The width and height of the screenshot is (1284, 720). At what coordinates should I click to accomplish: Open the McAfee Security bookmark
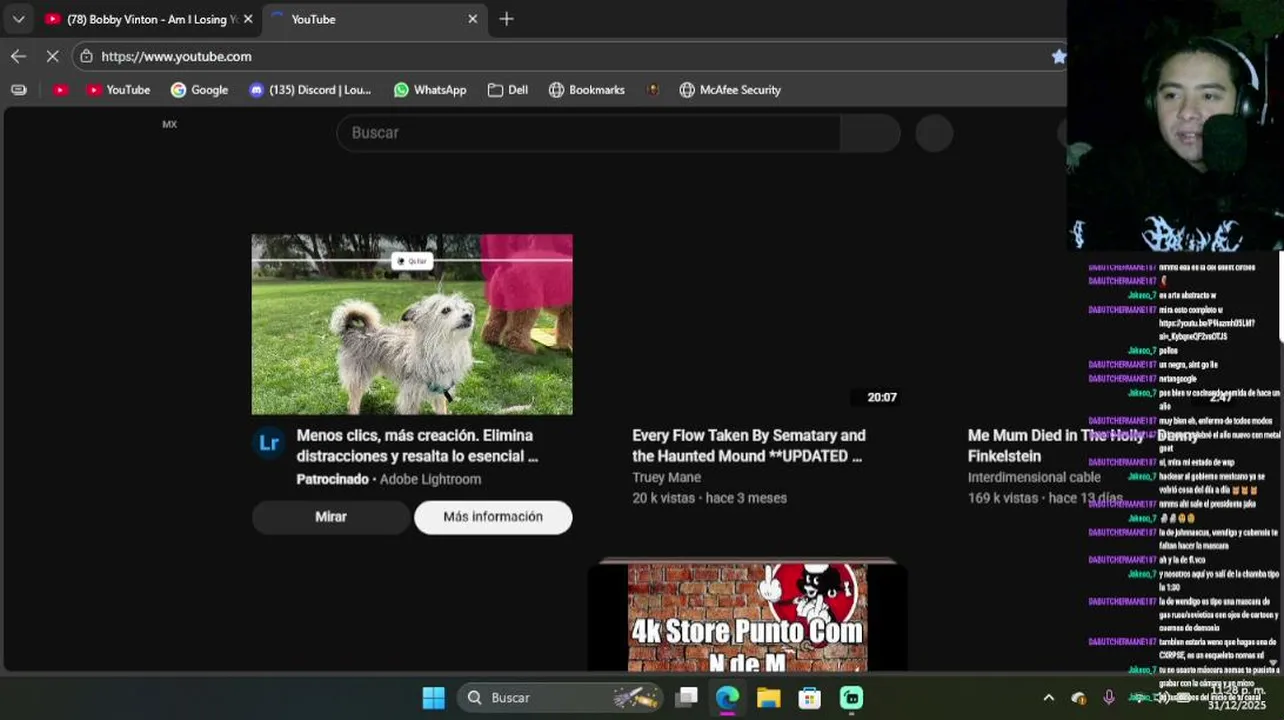click(730, 90)
